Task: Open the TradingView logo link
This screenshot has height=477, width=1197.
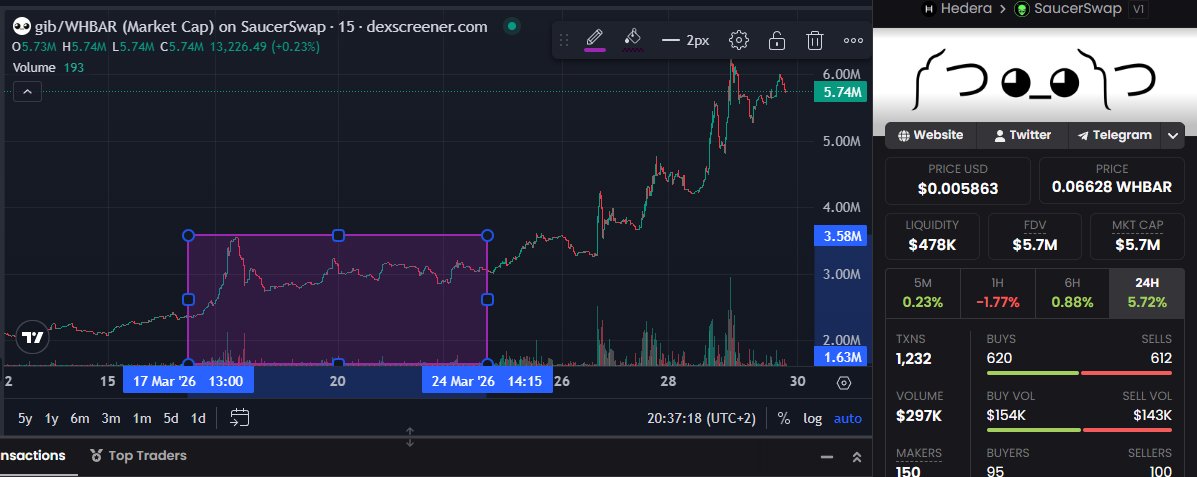Action: (32, 337)
